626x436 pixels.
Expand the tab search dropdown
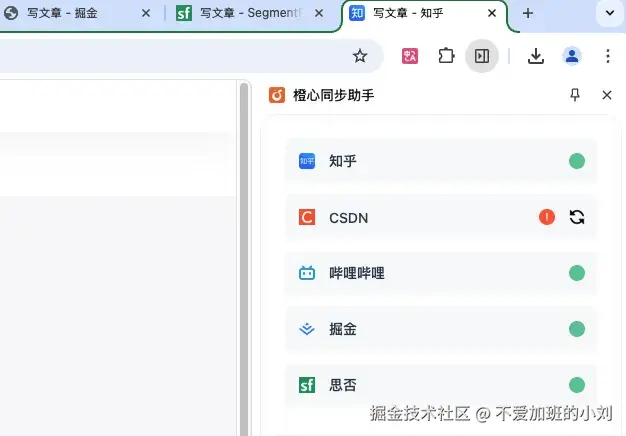coord(610,13)
